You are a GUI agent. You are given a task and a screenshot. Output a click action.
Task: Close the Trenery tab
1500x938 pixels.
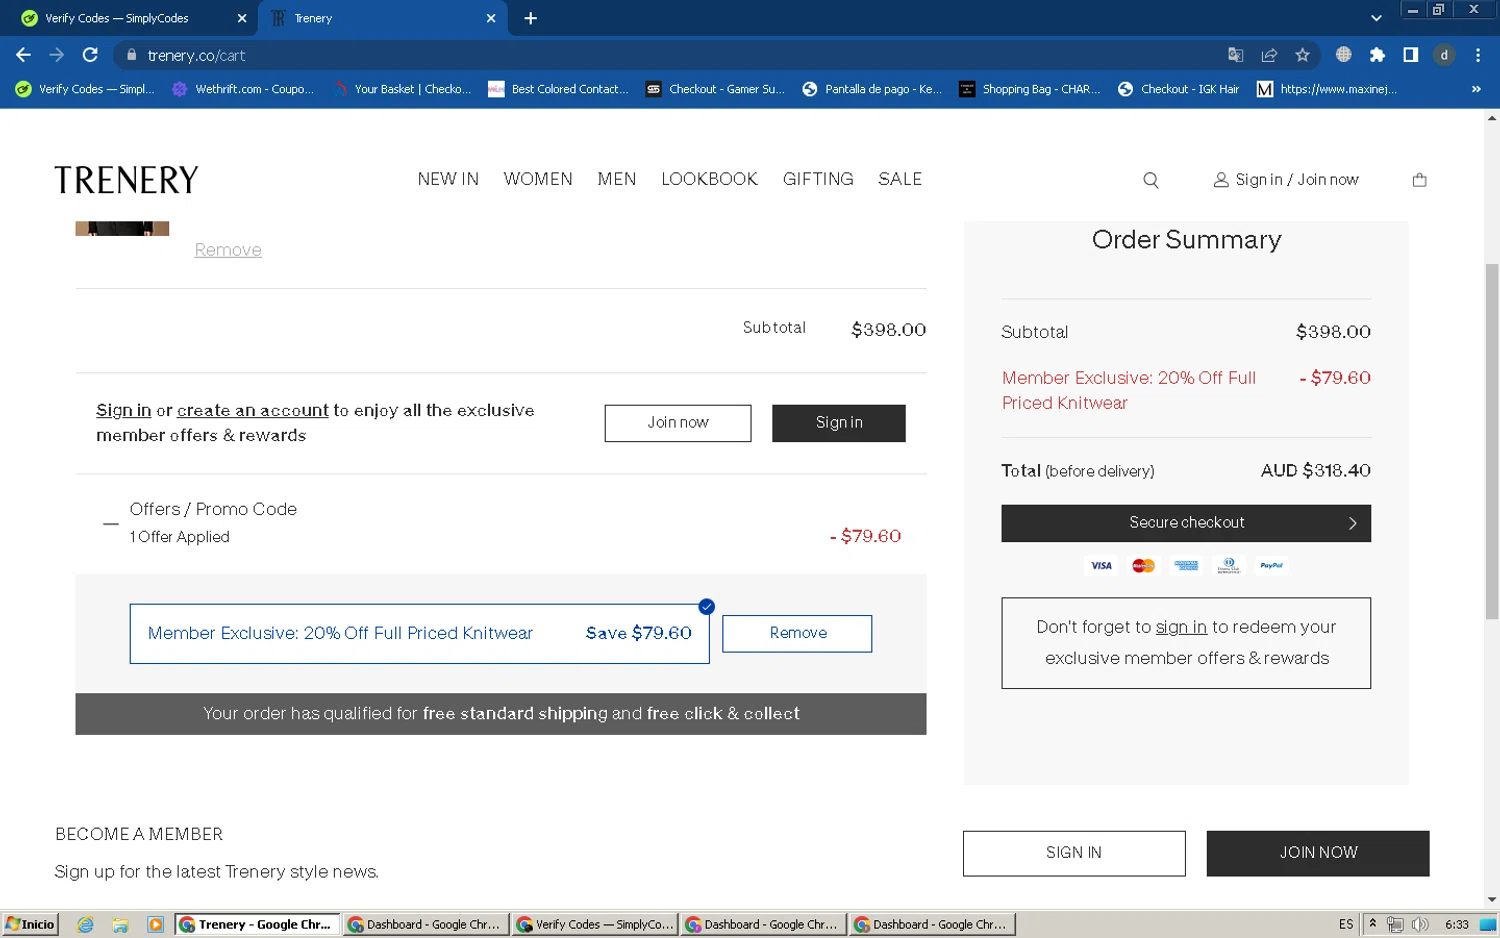point(491,18)
